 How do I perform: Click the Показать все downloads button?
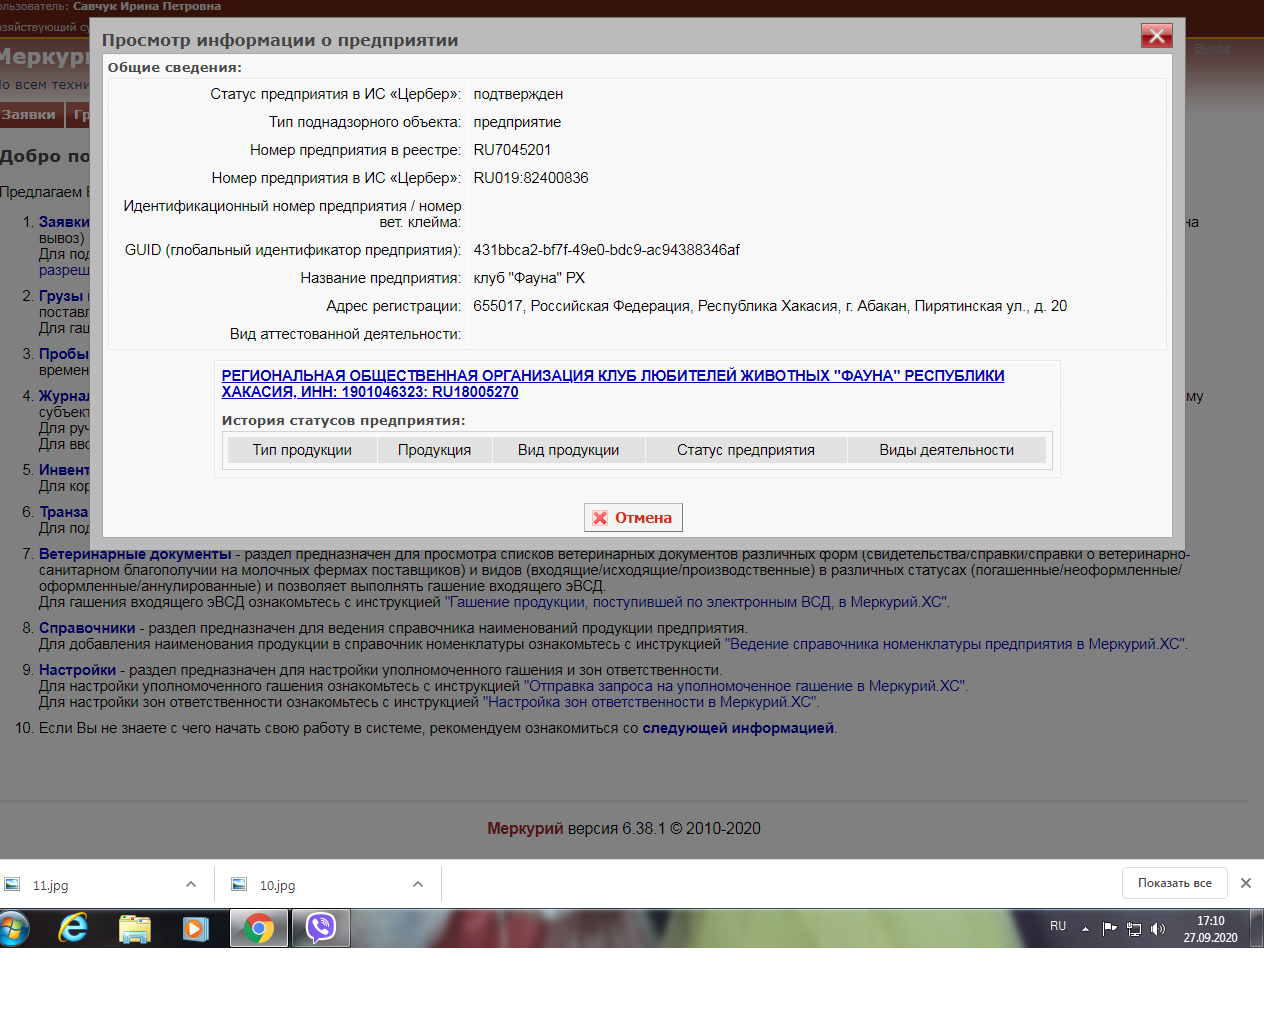click(1174, 883)
